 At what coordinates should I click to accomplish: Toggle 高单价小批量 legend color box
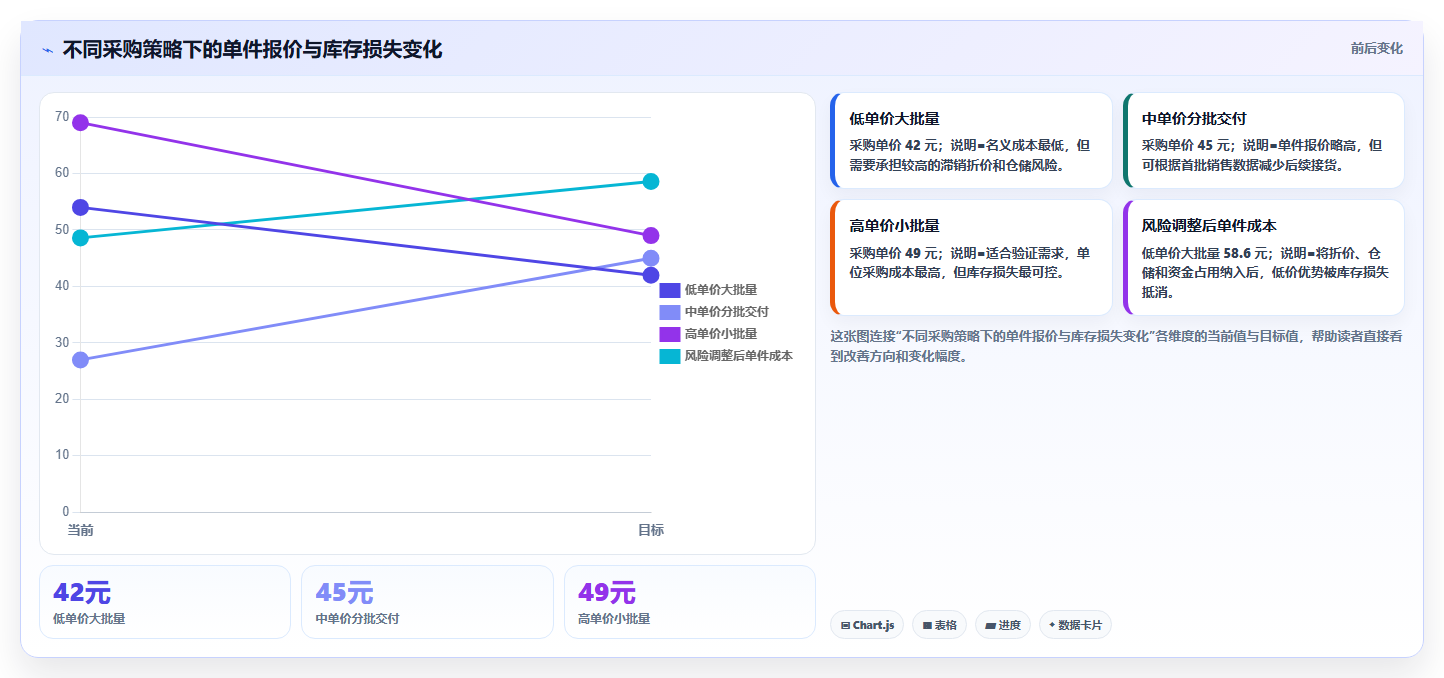[670, 334]
